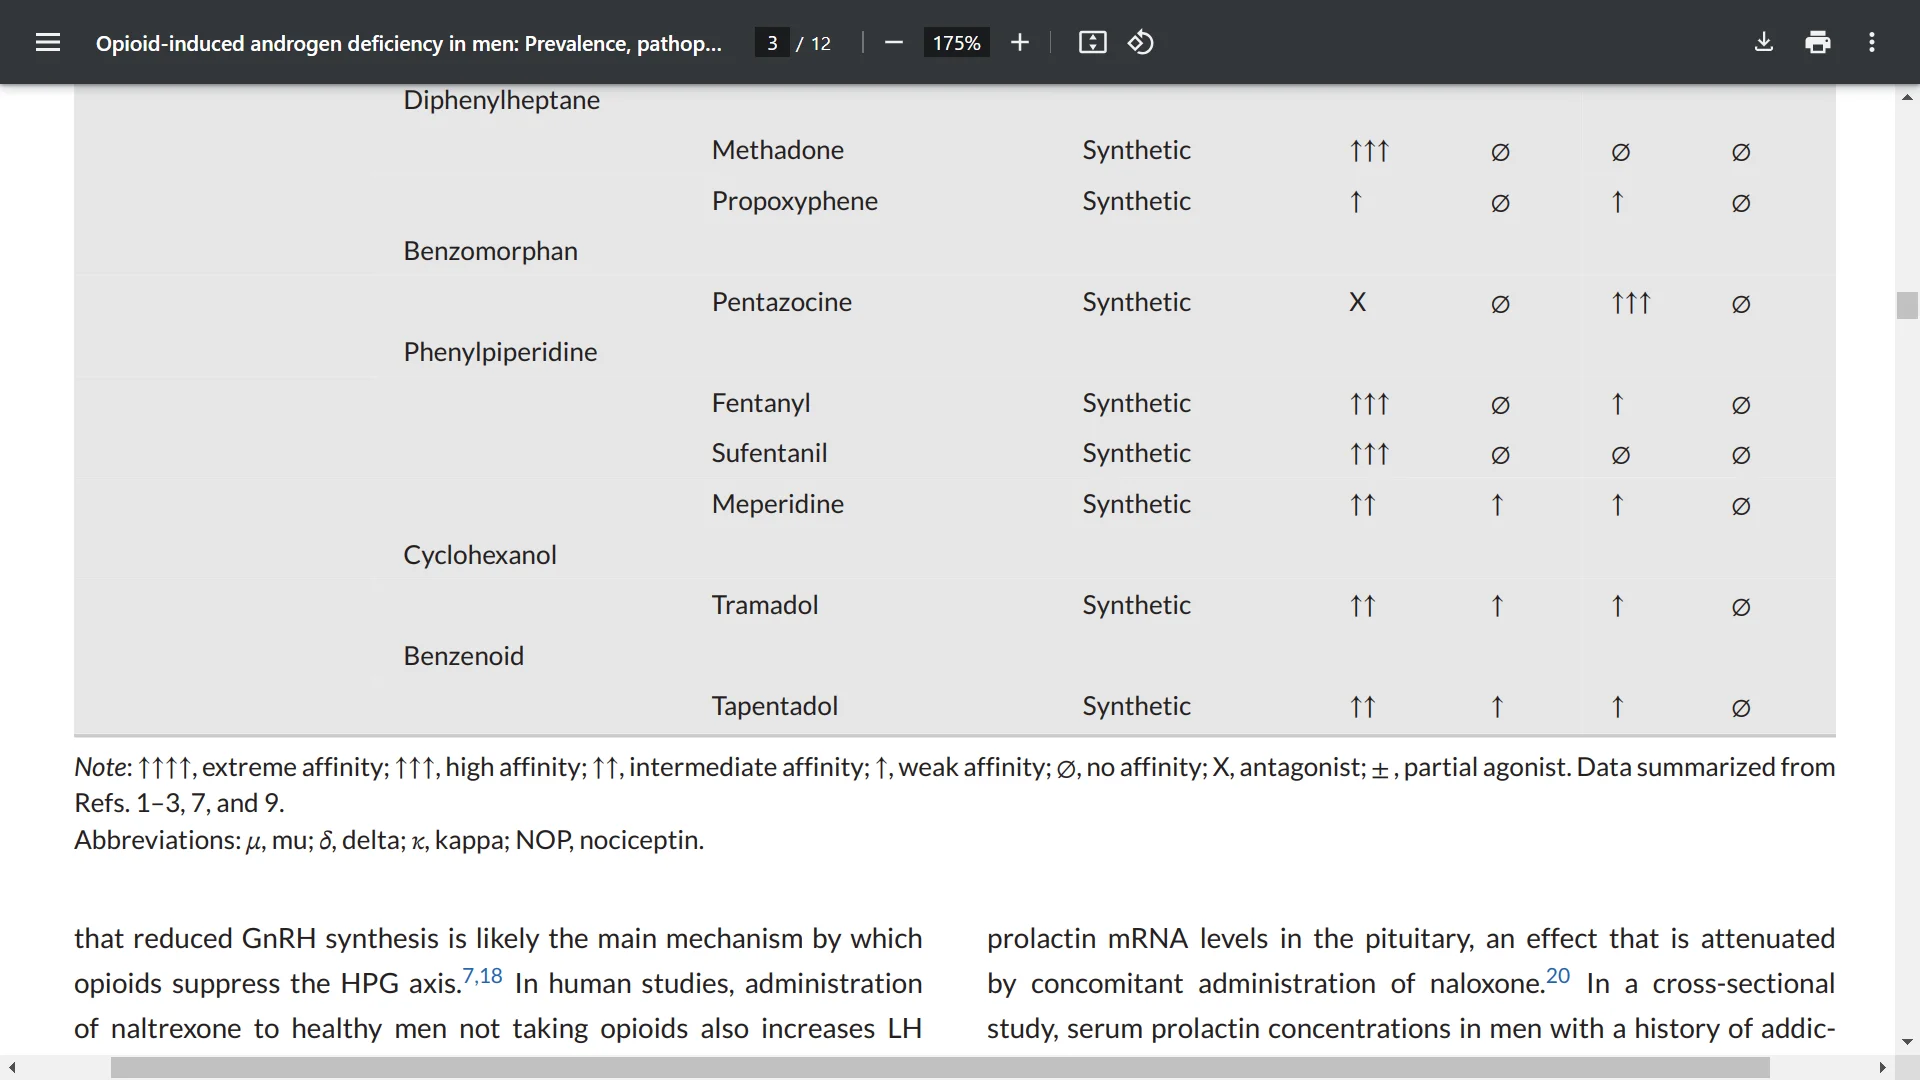Click the scroll left arrow
1920x1080 pixels.
pos(12,1068)
